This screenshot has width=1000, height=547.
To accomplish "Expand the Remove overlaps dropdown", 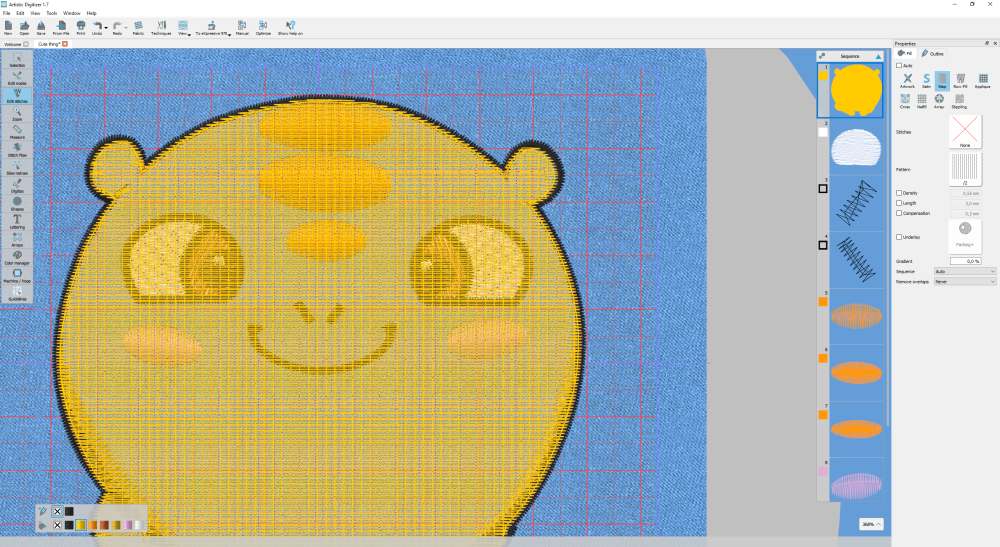I will (x=965, y=282).
